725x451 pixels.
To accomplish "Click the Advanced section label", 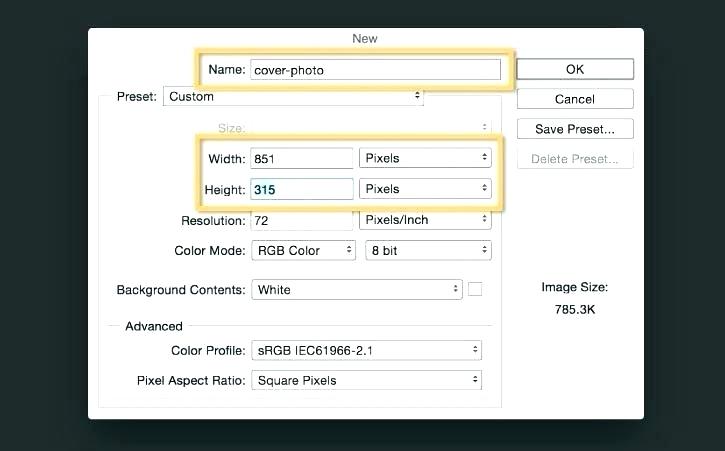I will (x=154, y=326).
